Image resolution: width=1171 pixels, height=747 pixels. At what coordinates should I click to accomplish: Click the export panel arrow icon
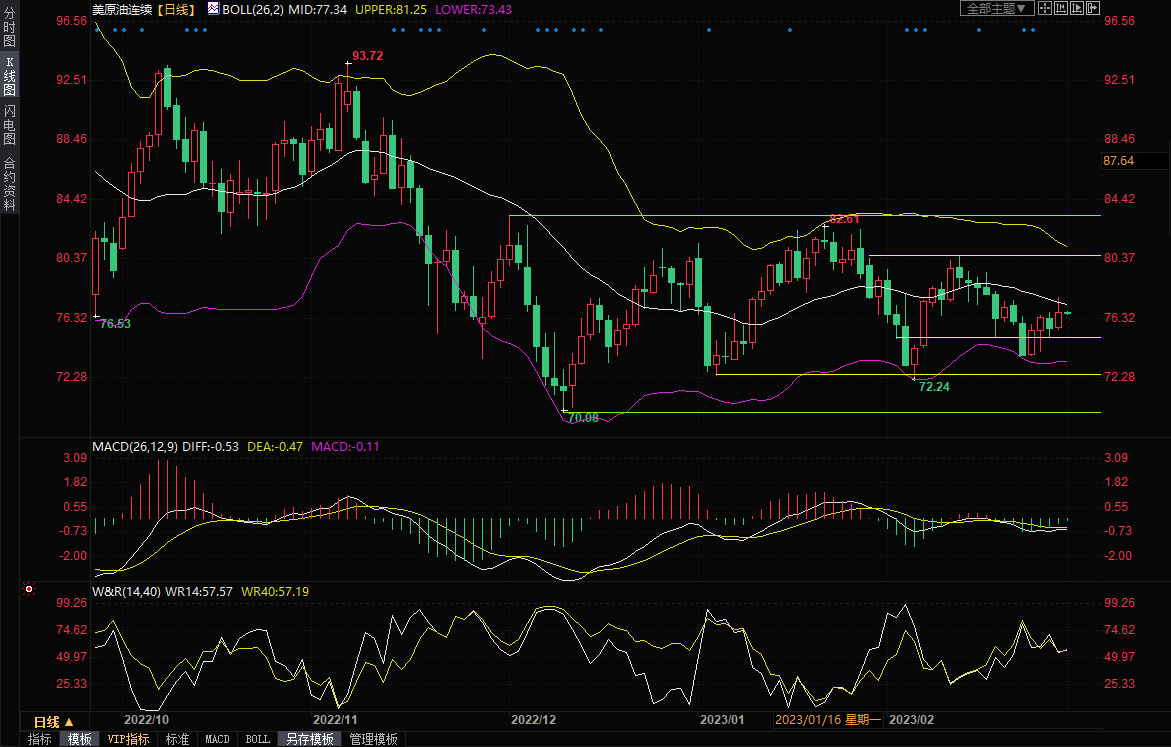coord(1093,8)
